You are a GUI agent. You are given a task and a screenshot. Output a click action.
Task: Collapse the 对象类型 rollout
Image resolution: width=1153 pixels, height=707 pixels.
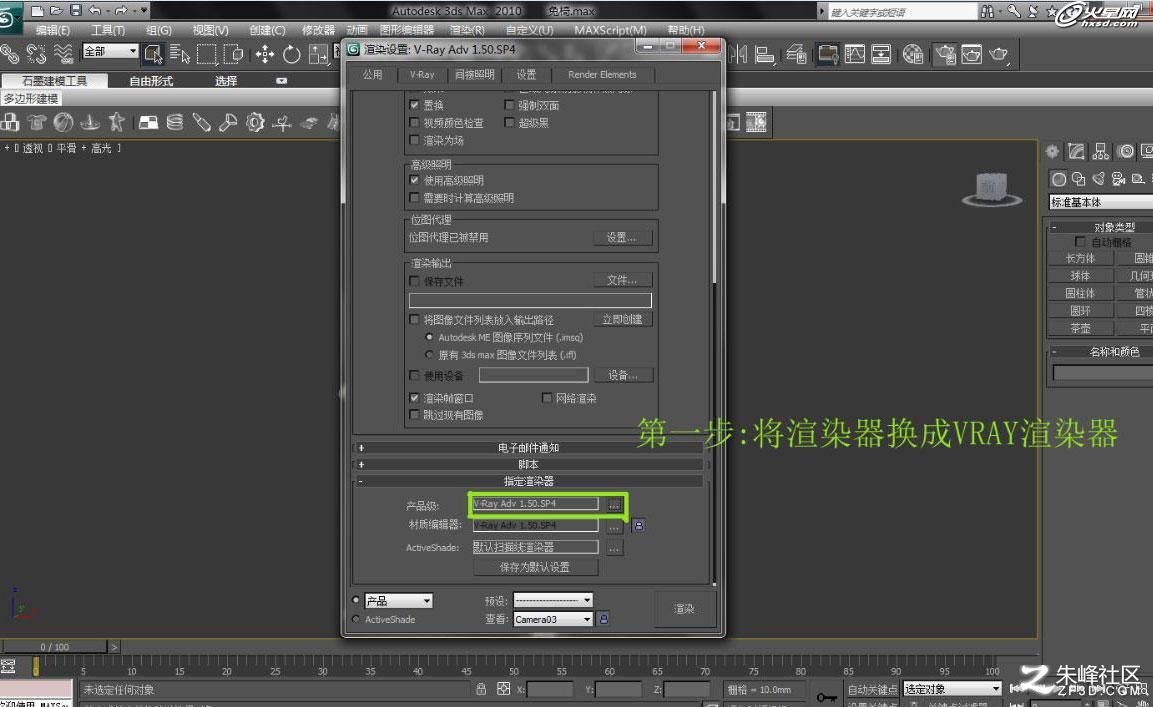click(x=1101, y=227)
